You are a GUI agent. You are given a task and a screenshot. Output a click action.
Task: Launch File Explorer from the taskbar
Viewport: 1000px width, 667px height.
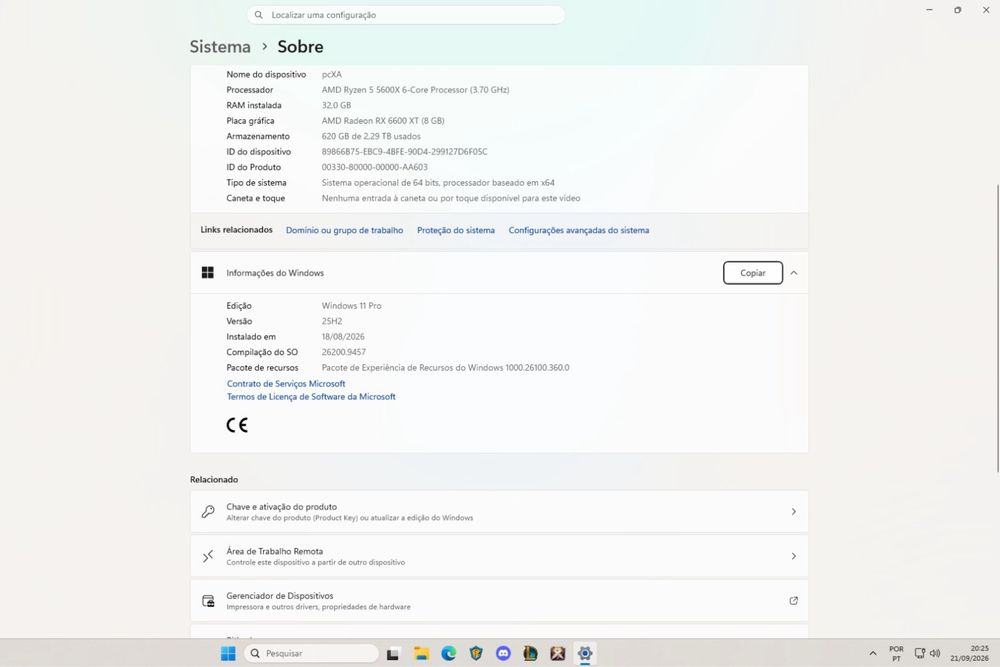tap(421, 653)
